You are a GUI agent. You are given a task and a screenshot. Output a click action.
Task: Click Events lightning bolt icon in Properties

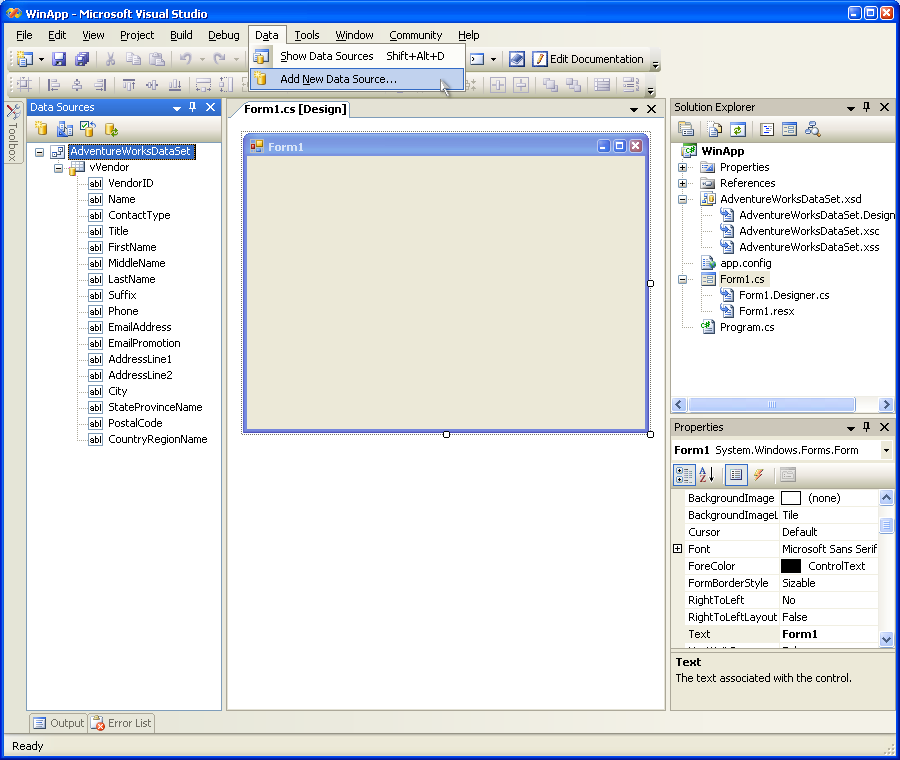pyautogui.click(x=759, y=475)
